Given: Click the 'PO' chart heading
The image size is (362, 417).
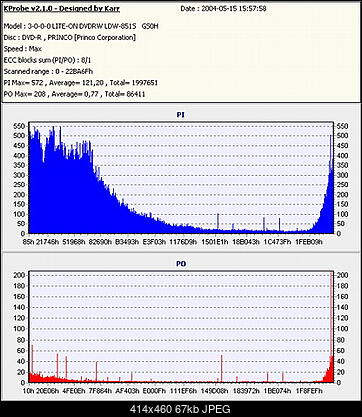Looking at the screenshot, I should click(181, 264).
